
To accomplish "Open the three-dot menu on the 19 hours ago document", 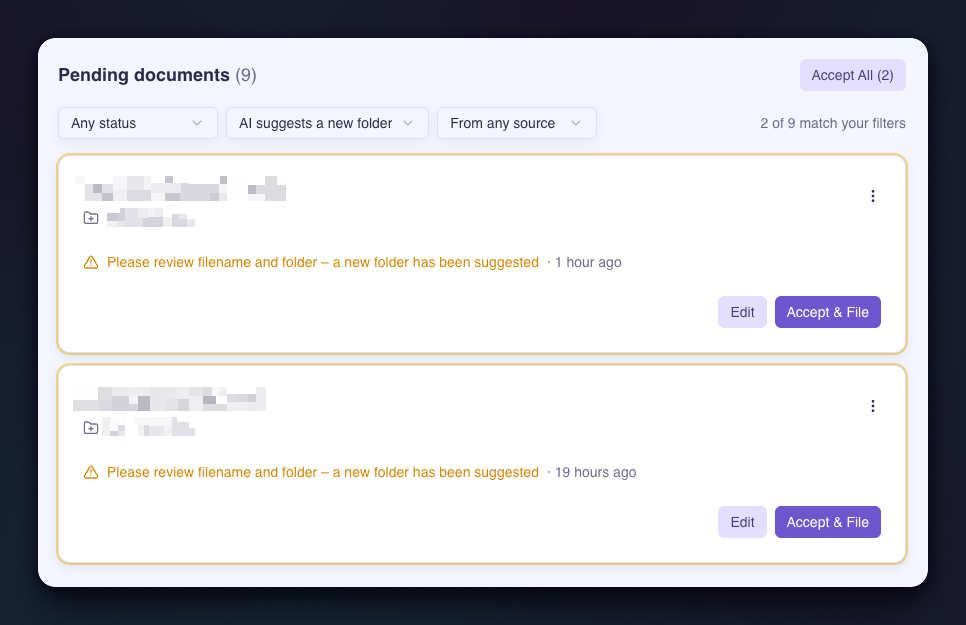I will [x=872, y=406].
